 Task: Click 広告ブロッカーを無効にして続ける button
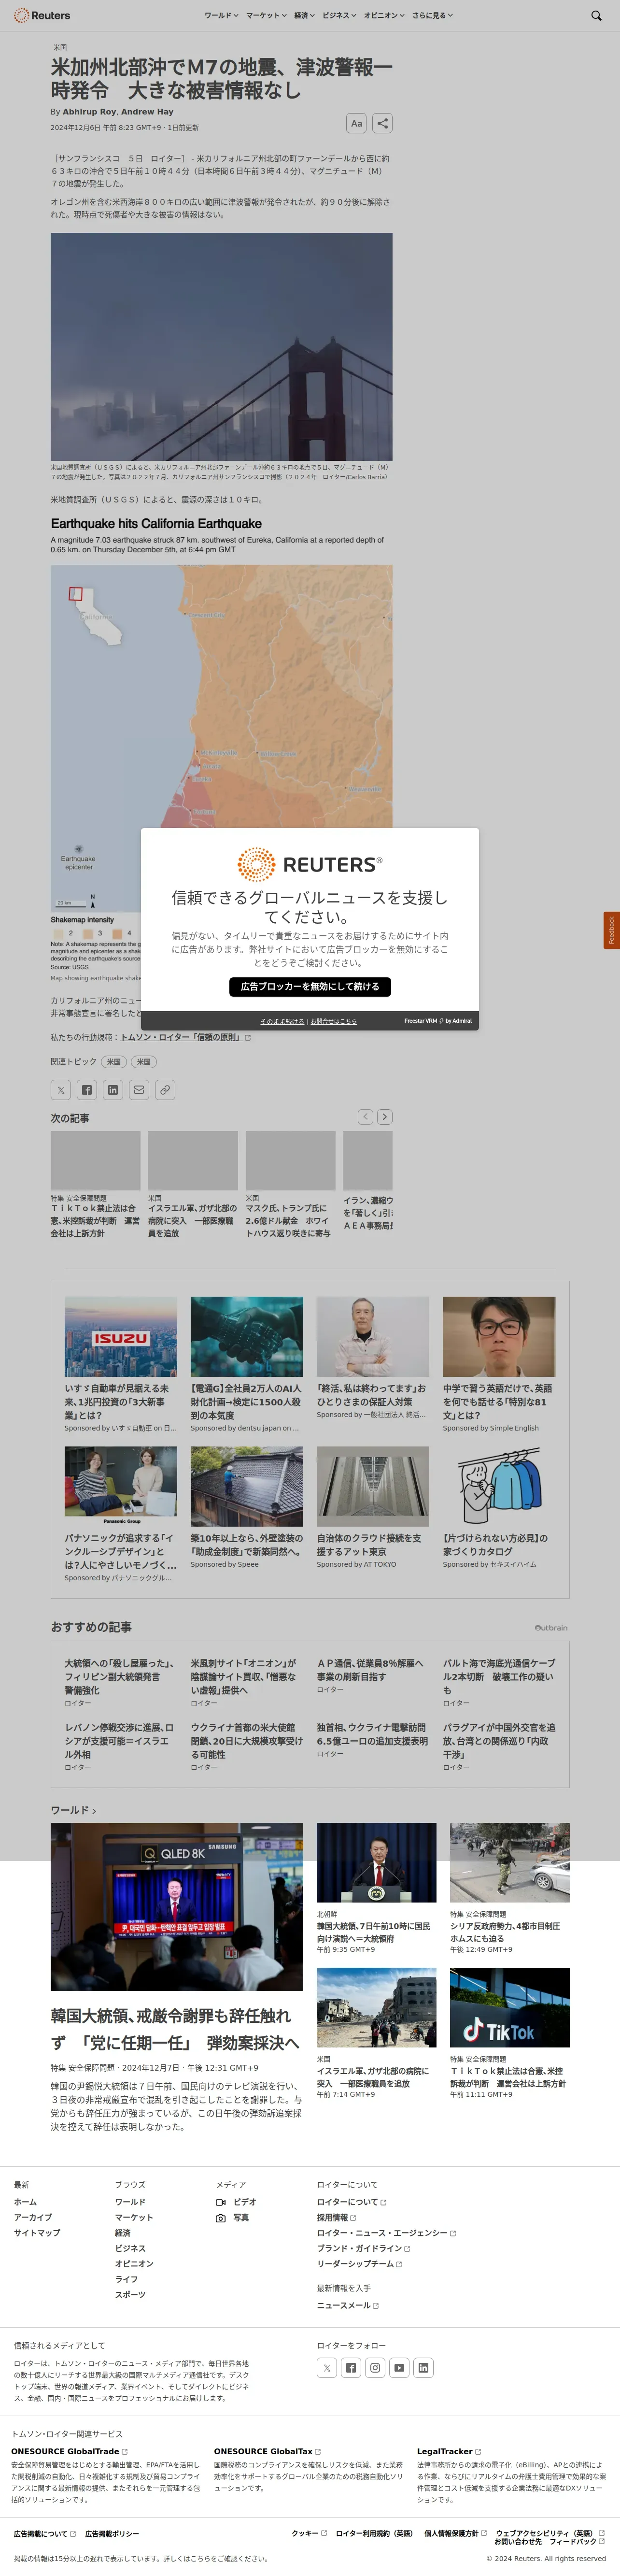click(x=310, y=986)
